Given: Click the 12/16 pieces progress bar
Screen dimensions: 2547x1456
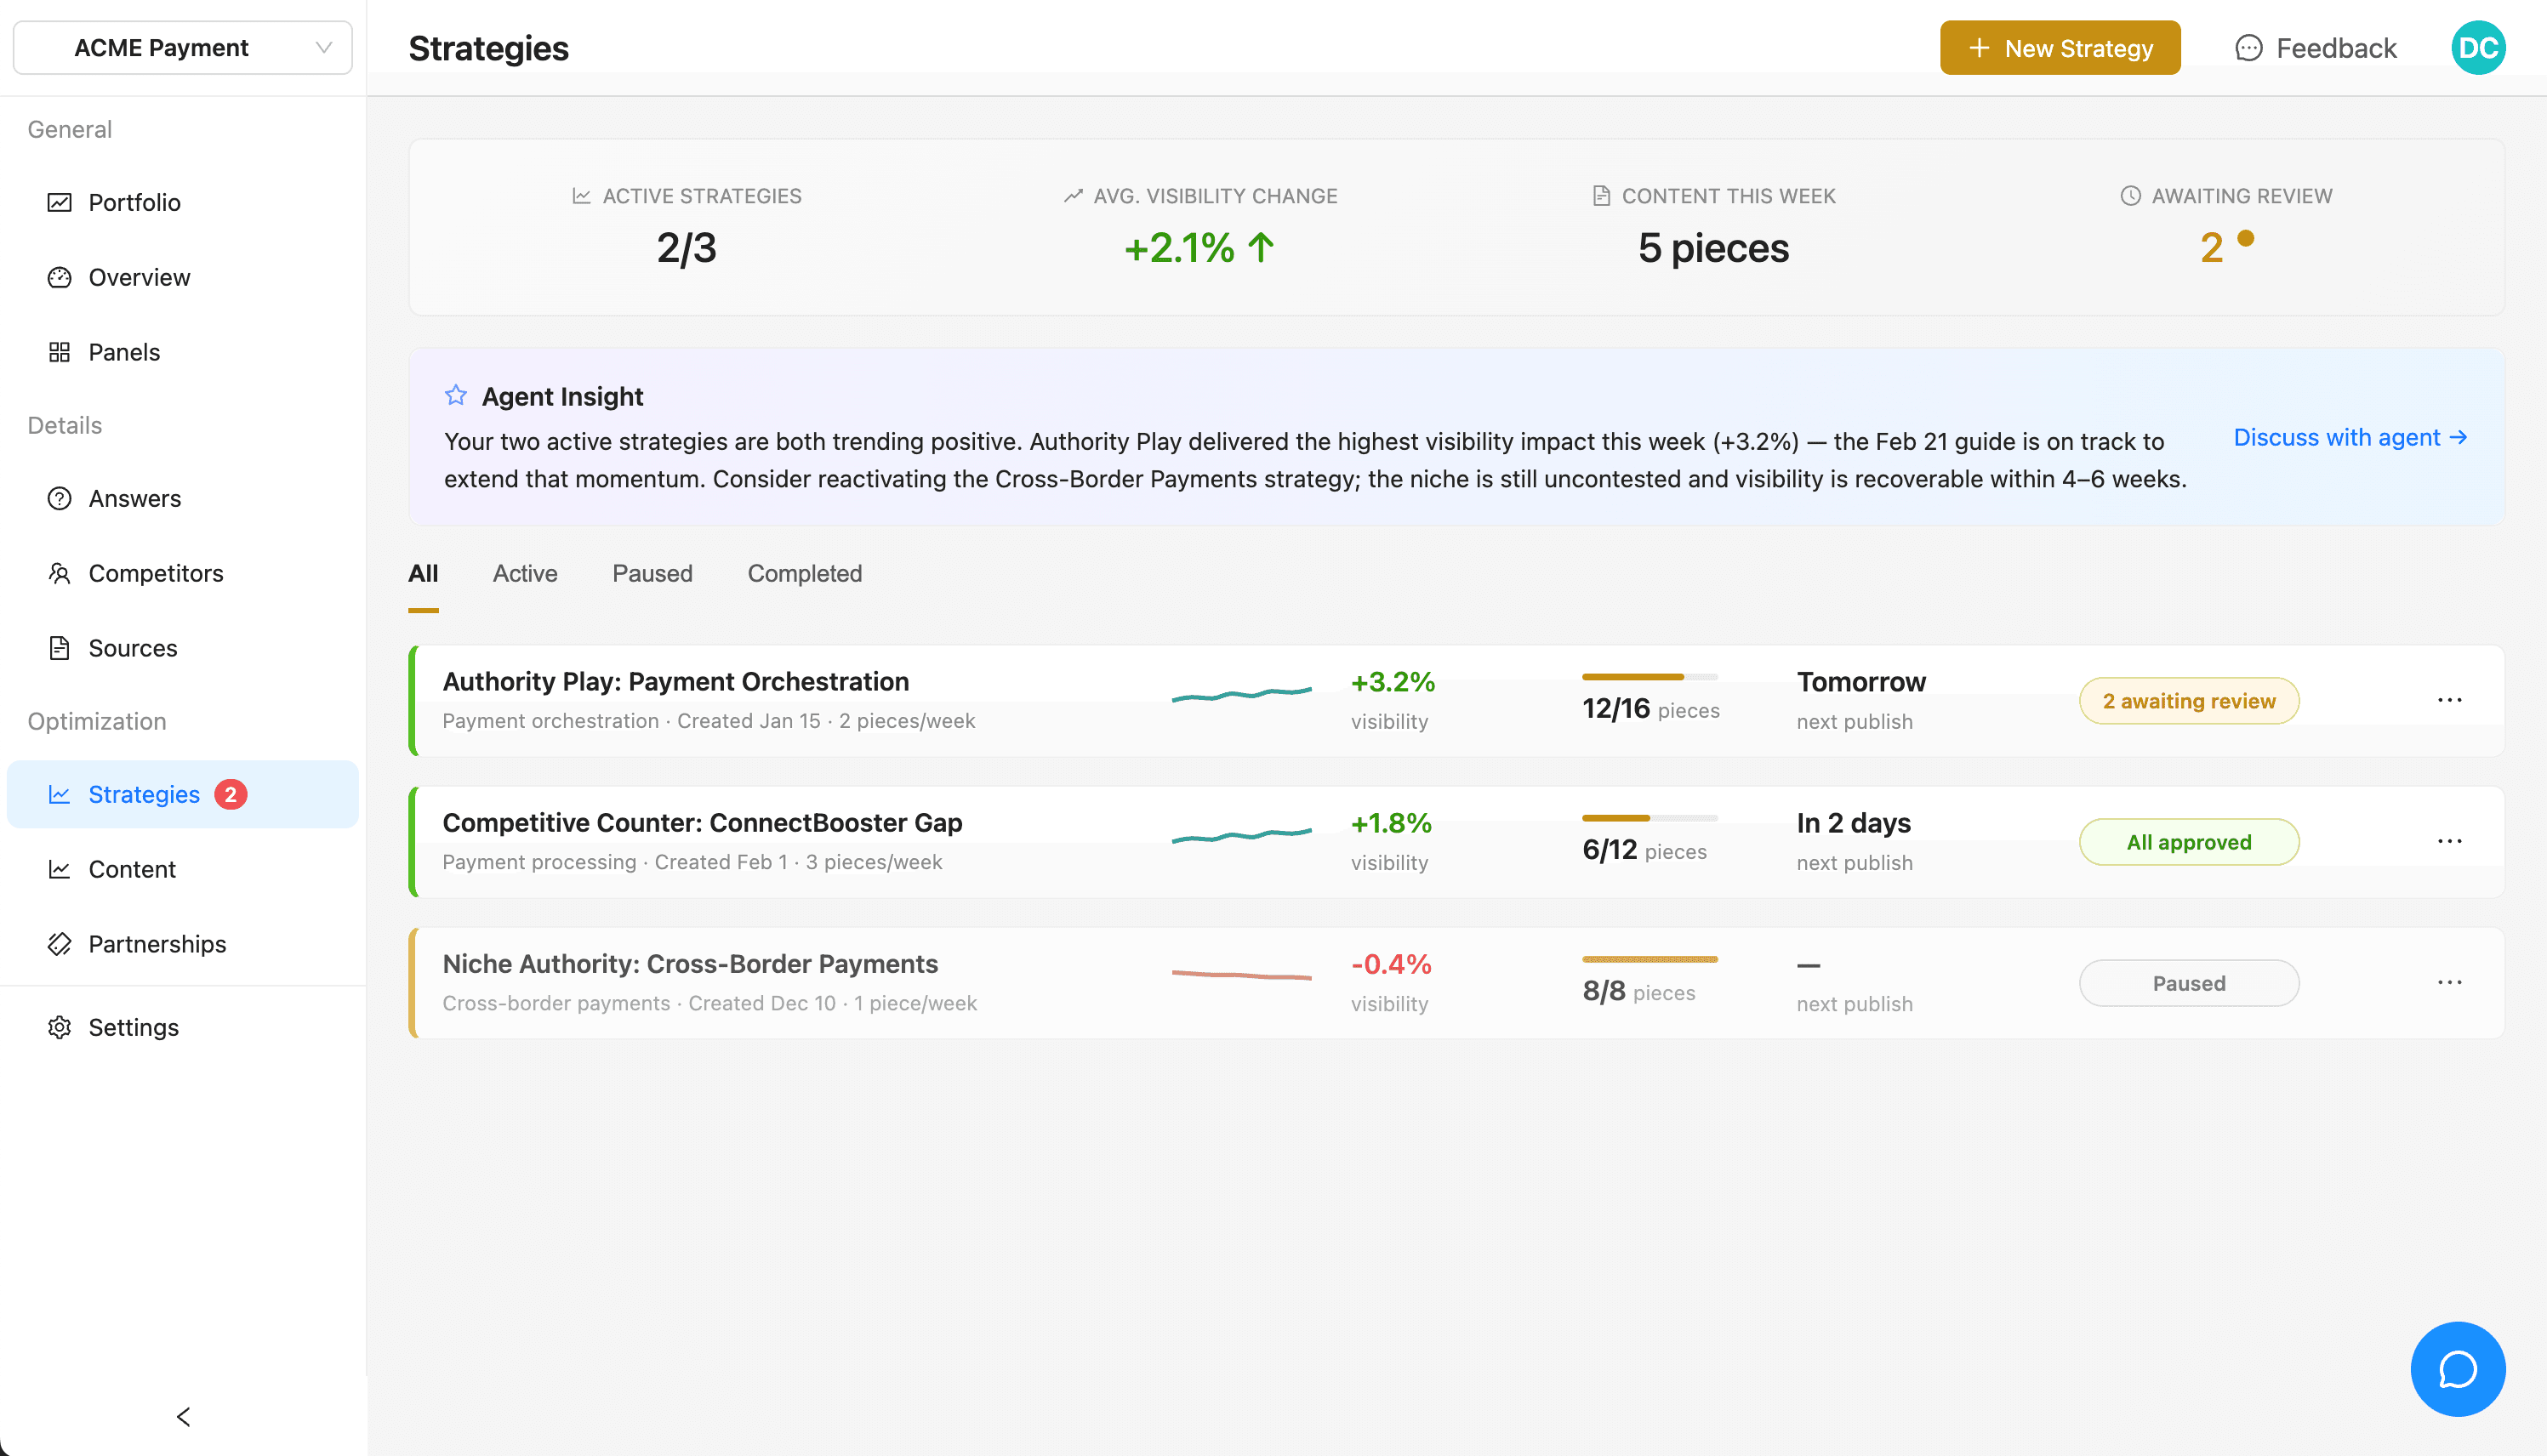Looking at the screenshot, I should 1649,677.
